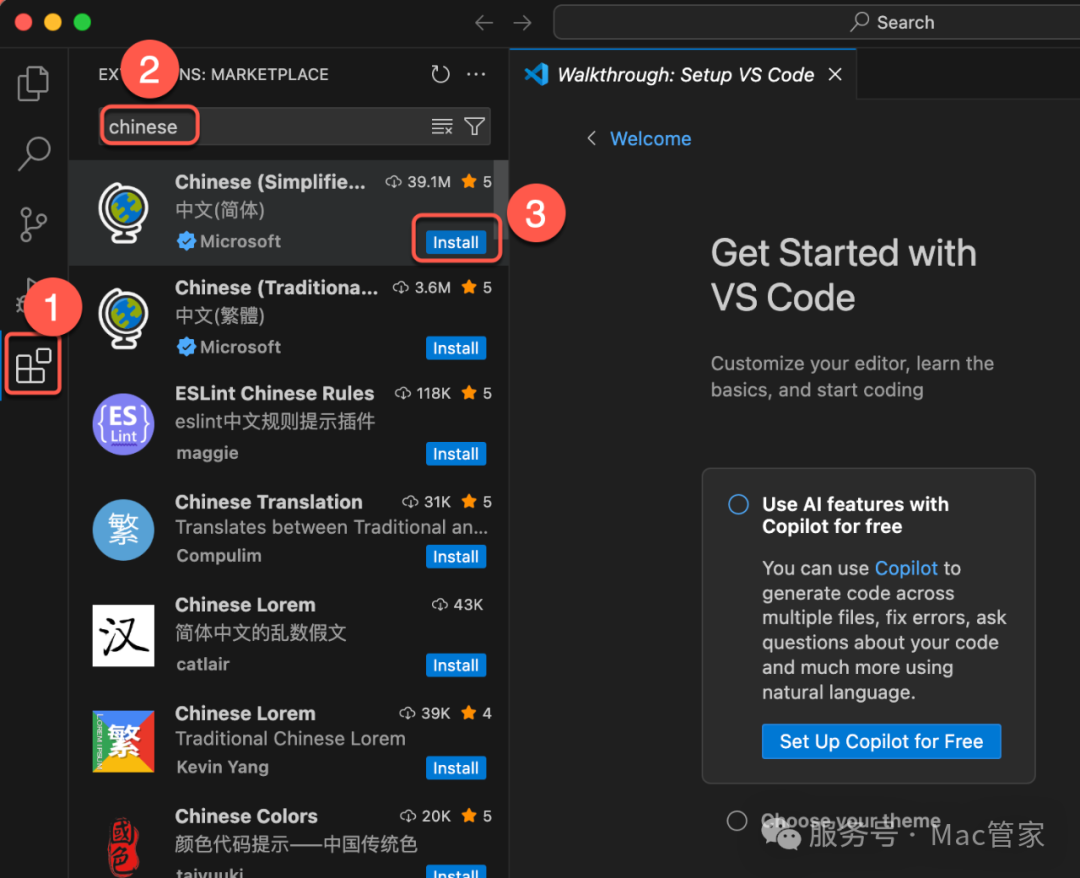Open the Extensions view icon
Viewport: 1080px width, 878px height.
coord(34,364)
